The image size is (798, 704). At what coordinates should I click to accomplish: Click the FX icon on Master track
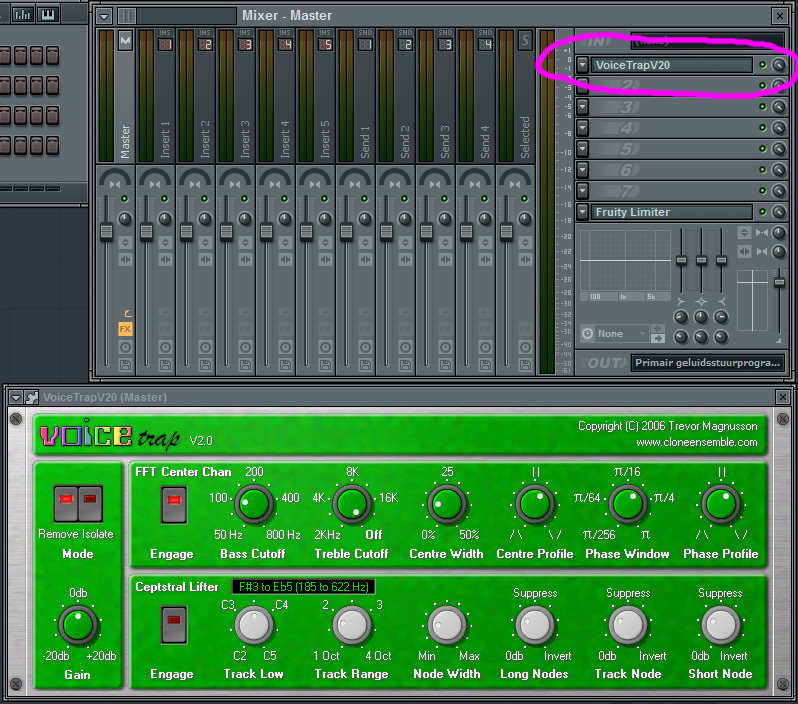point(125,328)
